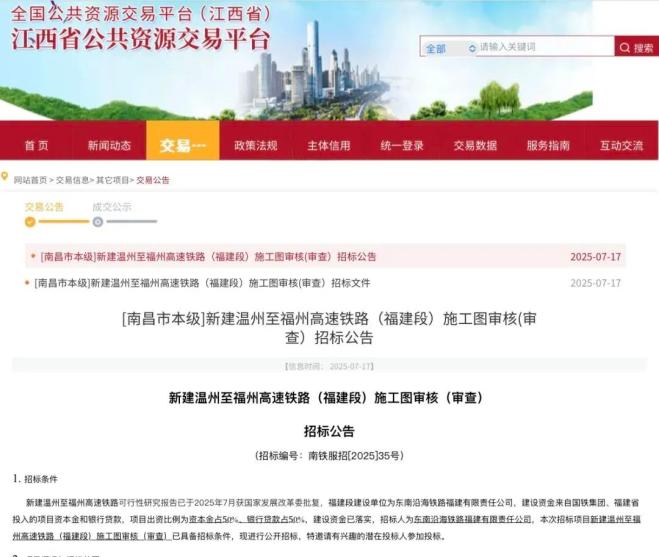
Task: Open the 首页 navigation menu item
Action: 36,146
